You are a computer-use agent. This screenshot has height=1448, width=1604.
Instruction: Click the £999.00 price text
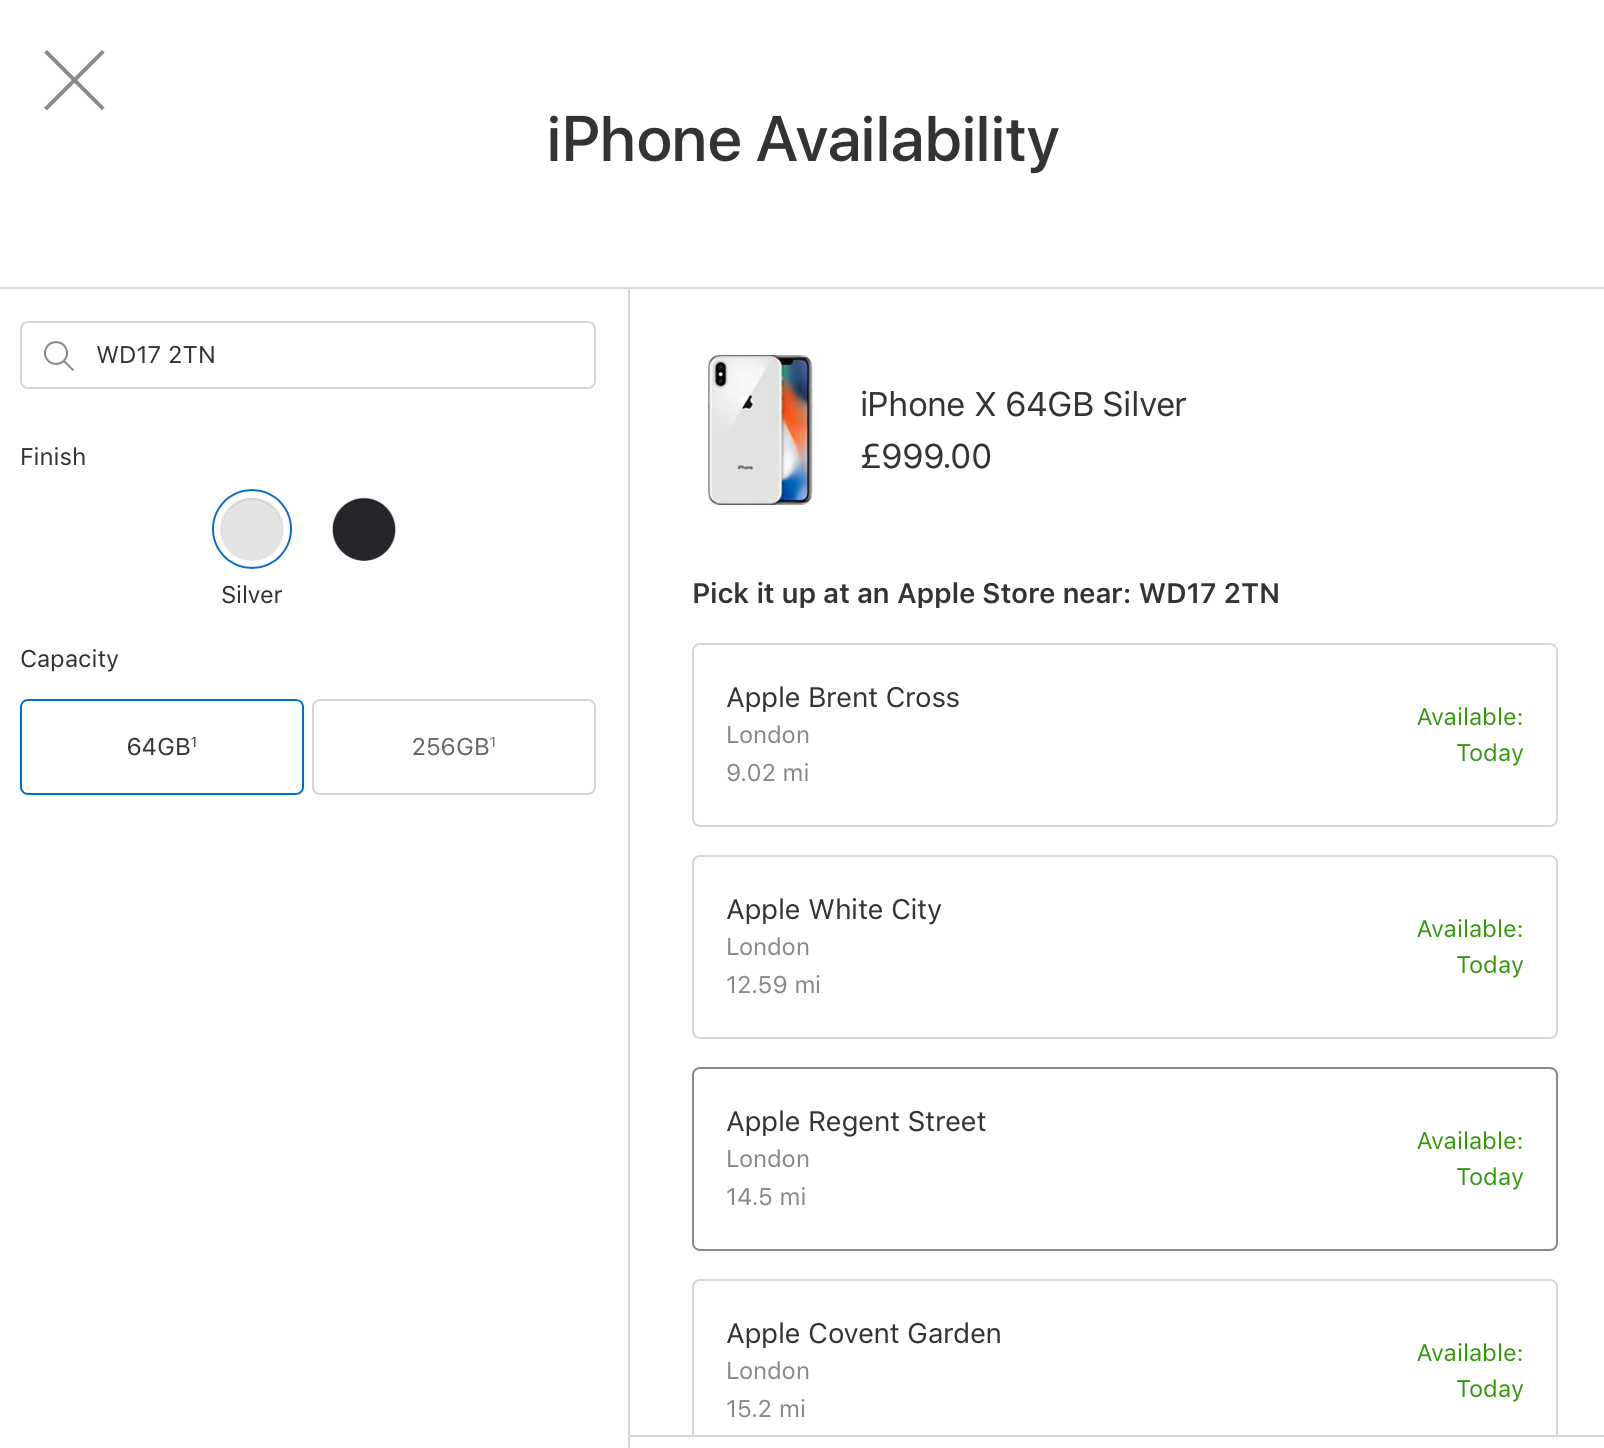[x=925, y=457]
